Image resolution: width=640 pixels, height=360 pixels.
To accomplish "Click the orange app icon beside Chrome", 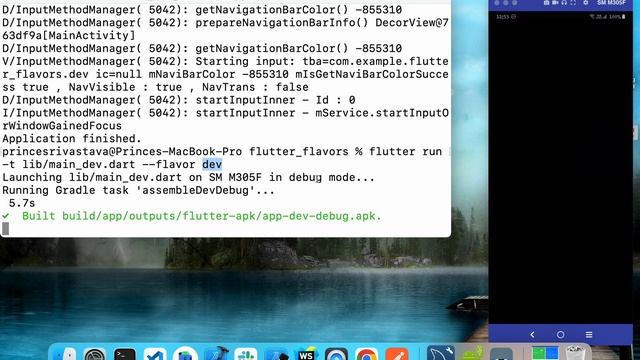I will tap(396, 354).
